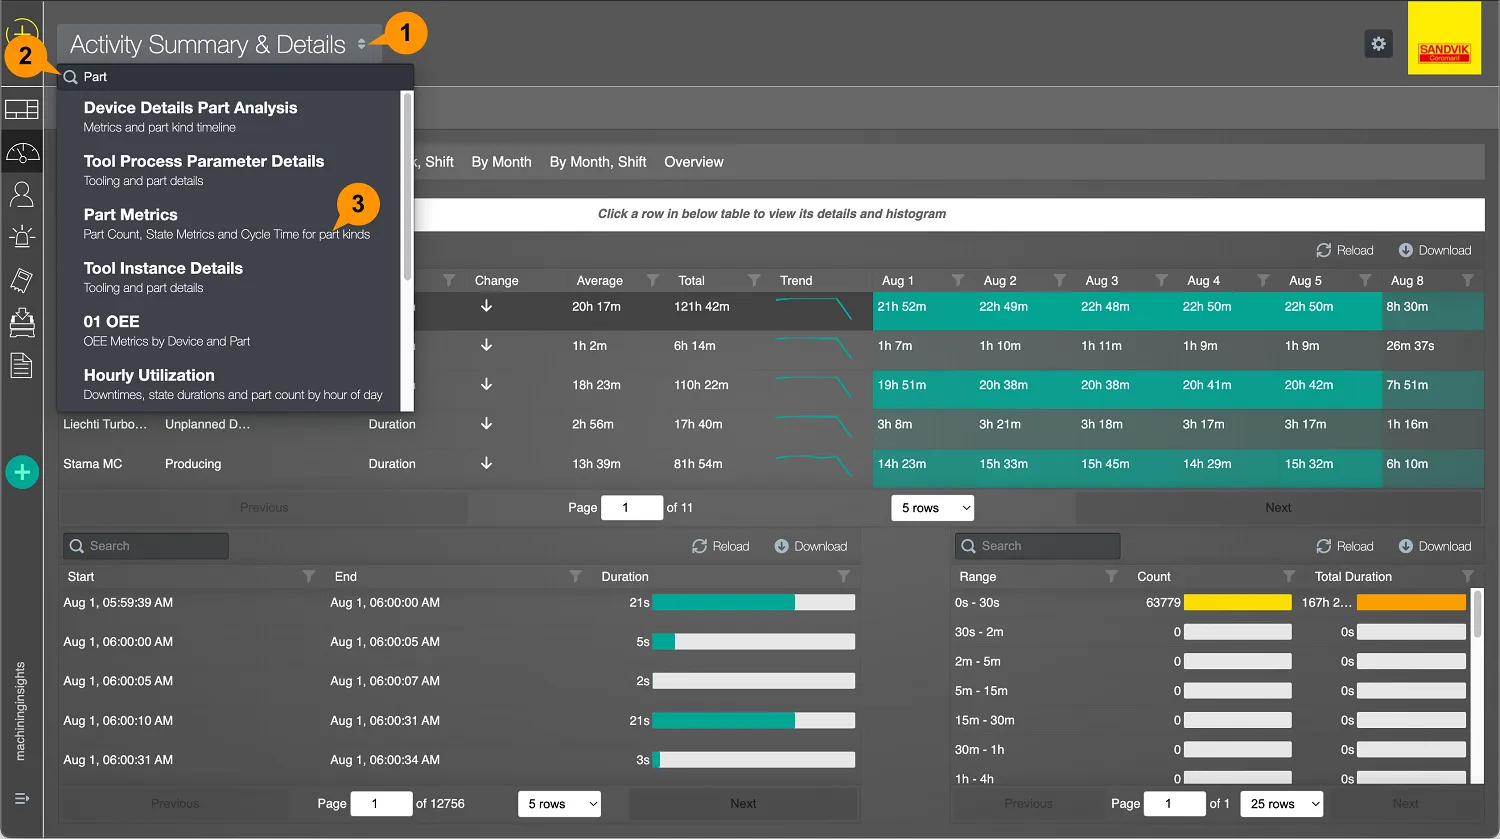This screenshot has height=839, width=1500.
Task: Filter the Aug 1 column
Action: pyautogui.click(x=957, y=281)
